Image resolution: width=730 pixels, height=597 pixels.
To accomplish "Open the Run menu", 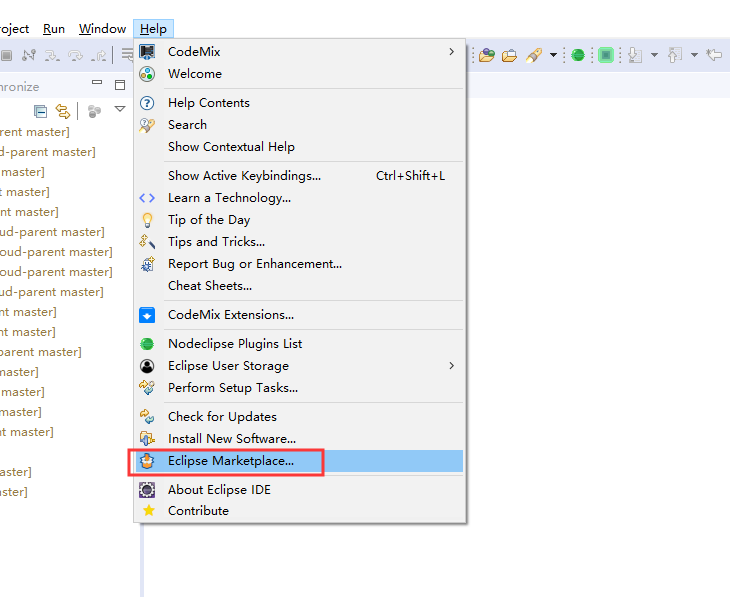I will click(x=54, y=29).
